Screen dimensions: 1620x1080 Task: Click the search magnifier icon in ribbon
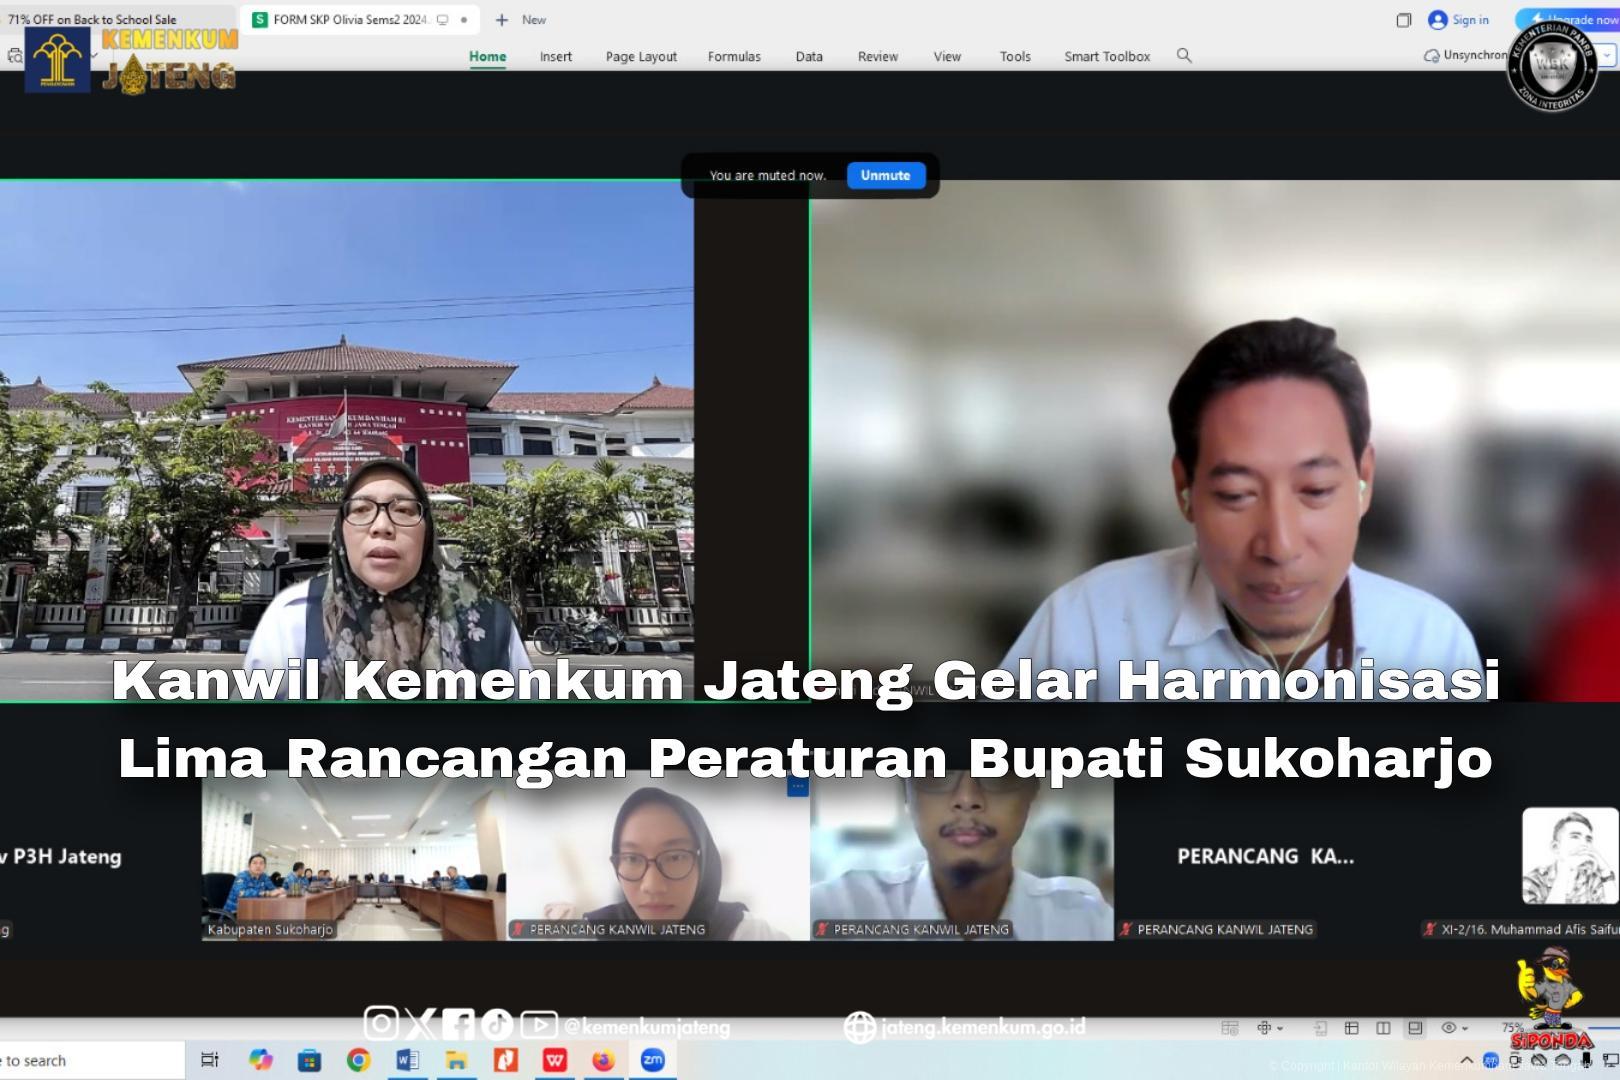pyautogui.click(x=1184, y=56)
